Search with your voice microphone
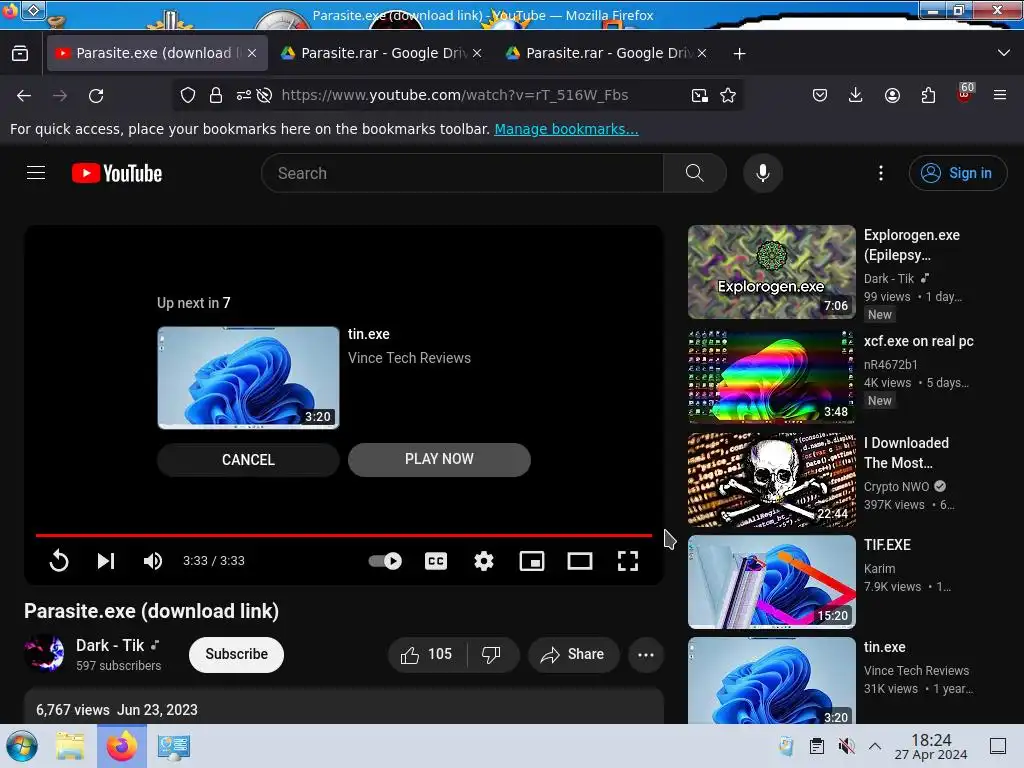Image resolution: width=1024 pixels, height=768 pixels. coord(763,173)
